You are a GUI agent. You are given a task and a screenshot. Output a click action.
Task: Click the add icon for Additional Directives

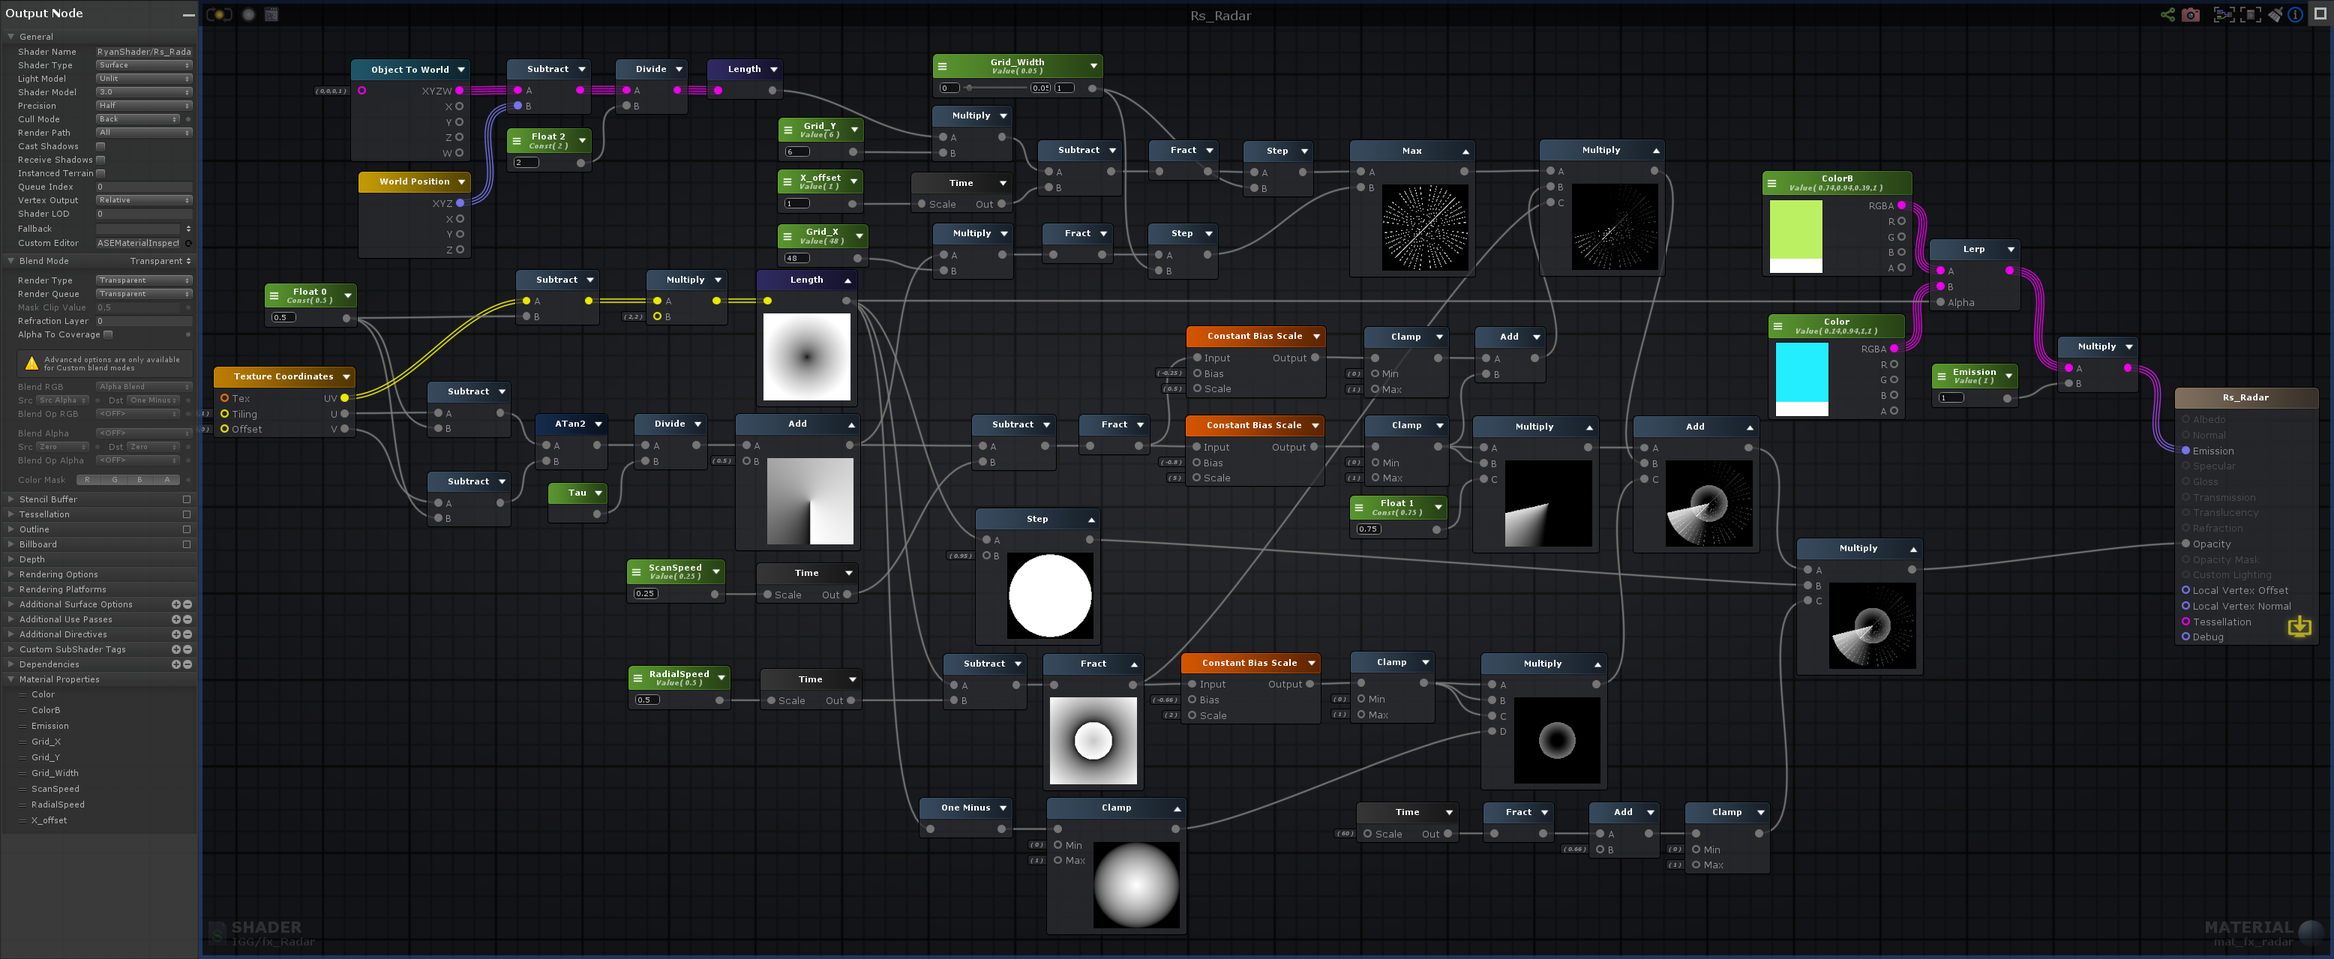[x=176, y=635]
